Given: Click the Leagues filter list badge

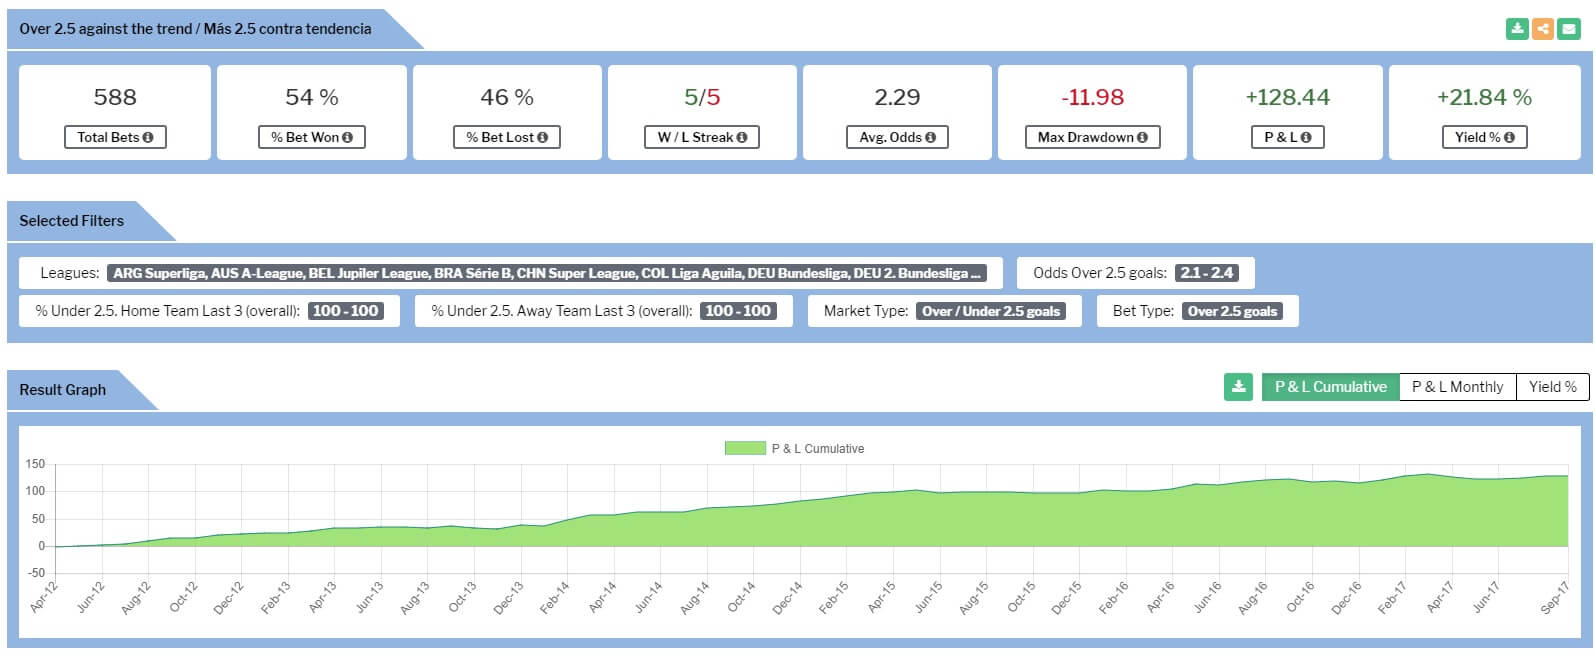Looking at the screenshot, I should (x=547, y=273).
